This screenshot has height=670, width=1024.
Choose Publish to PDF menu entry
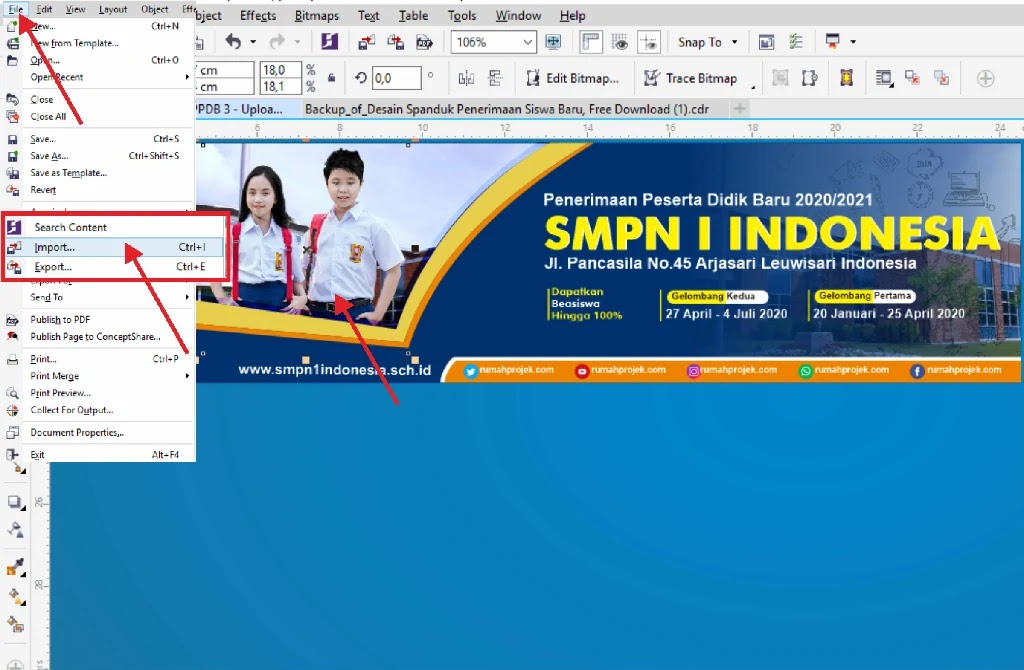pyautogui.click(x=99, y=319)
